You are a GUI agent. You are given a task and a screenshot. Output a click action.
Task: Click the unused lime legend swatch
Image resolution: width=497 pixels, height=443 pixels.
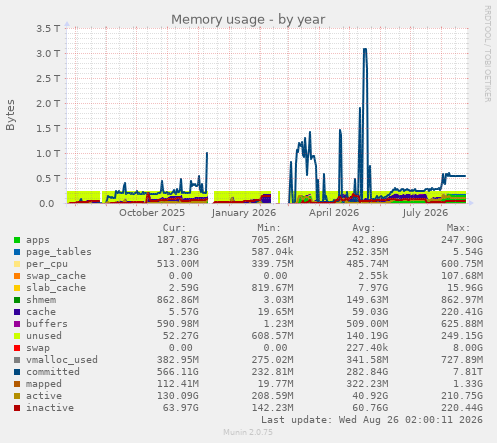point(17,336)
